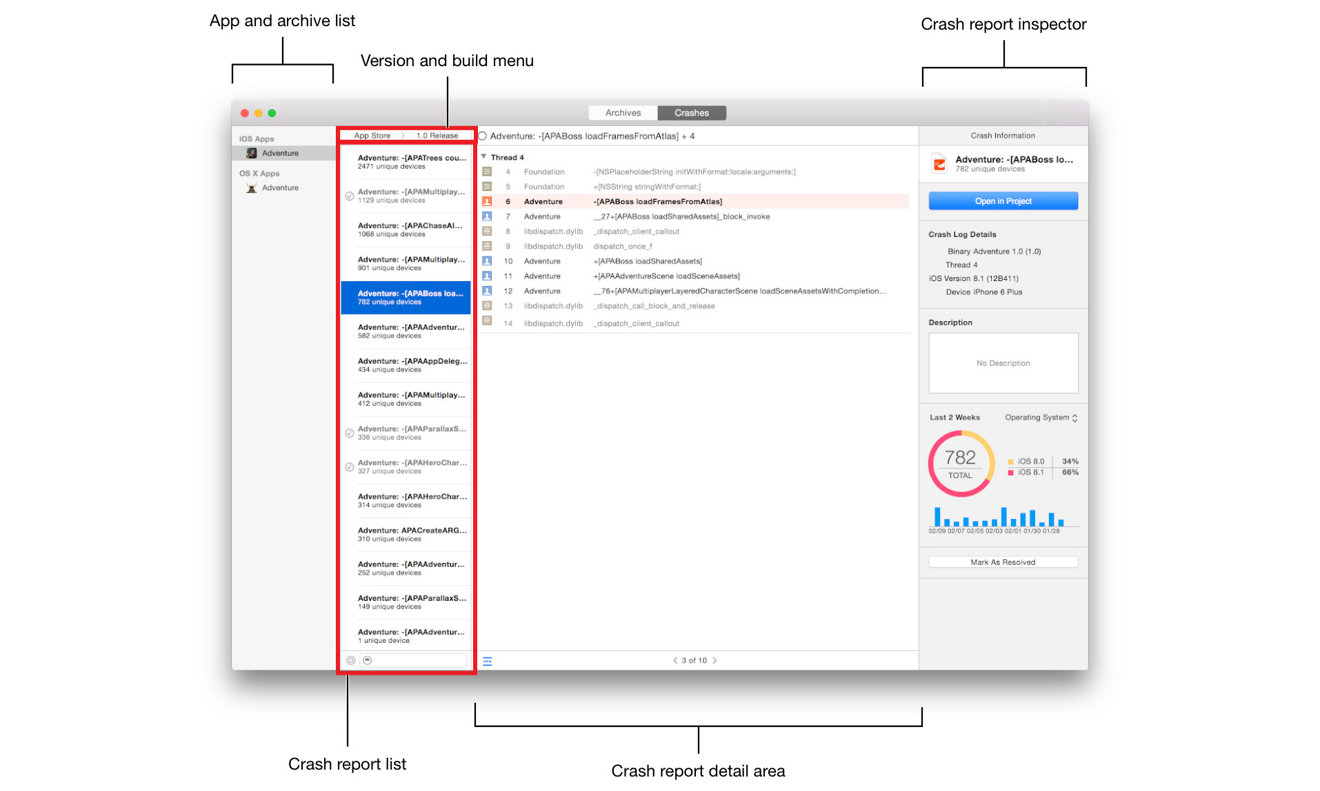Switch to the Archives tab
The image size is (1320, 791).
point(623,113)
